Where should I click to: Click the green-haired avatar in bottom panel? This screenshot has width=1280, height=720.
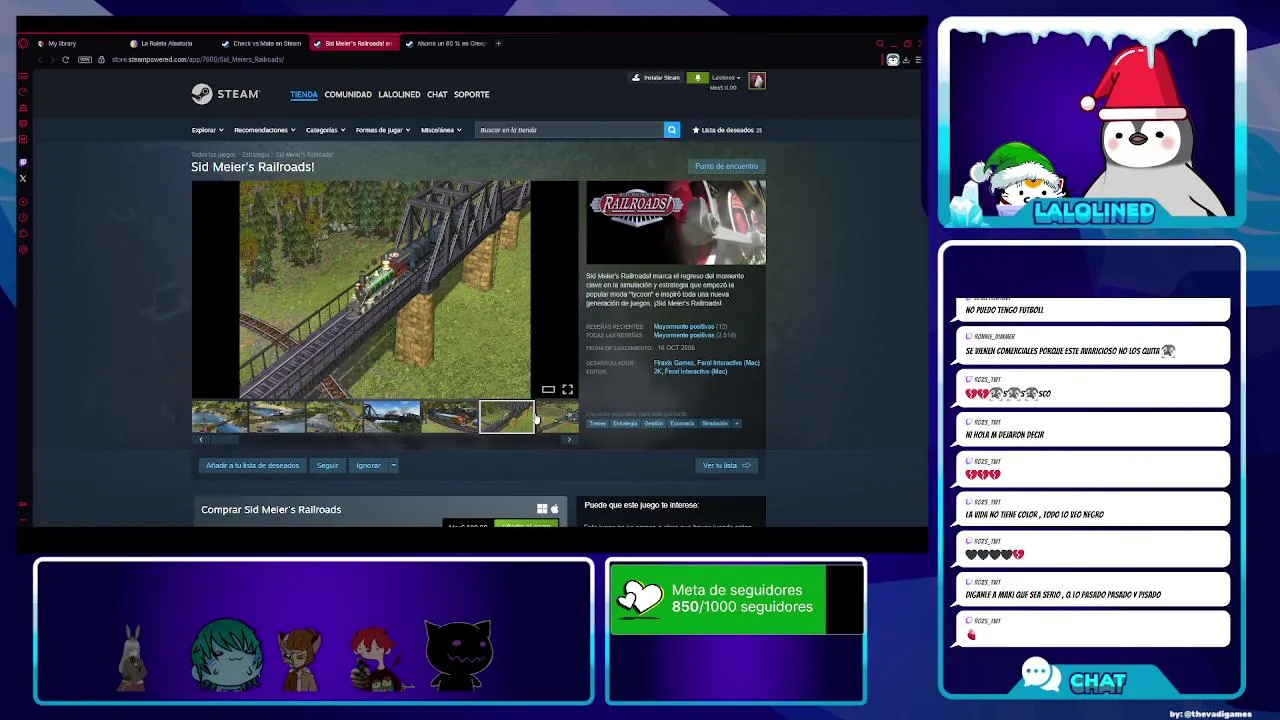tap(228, 655)
